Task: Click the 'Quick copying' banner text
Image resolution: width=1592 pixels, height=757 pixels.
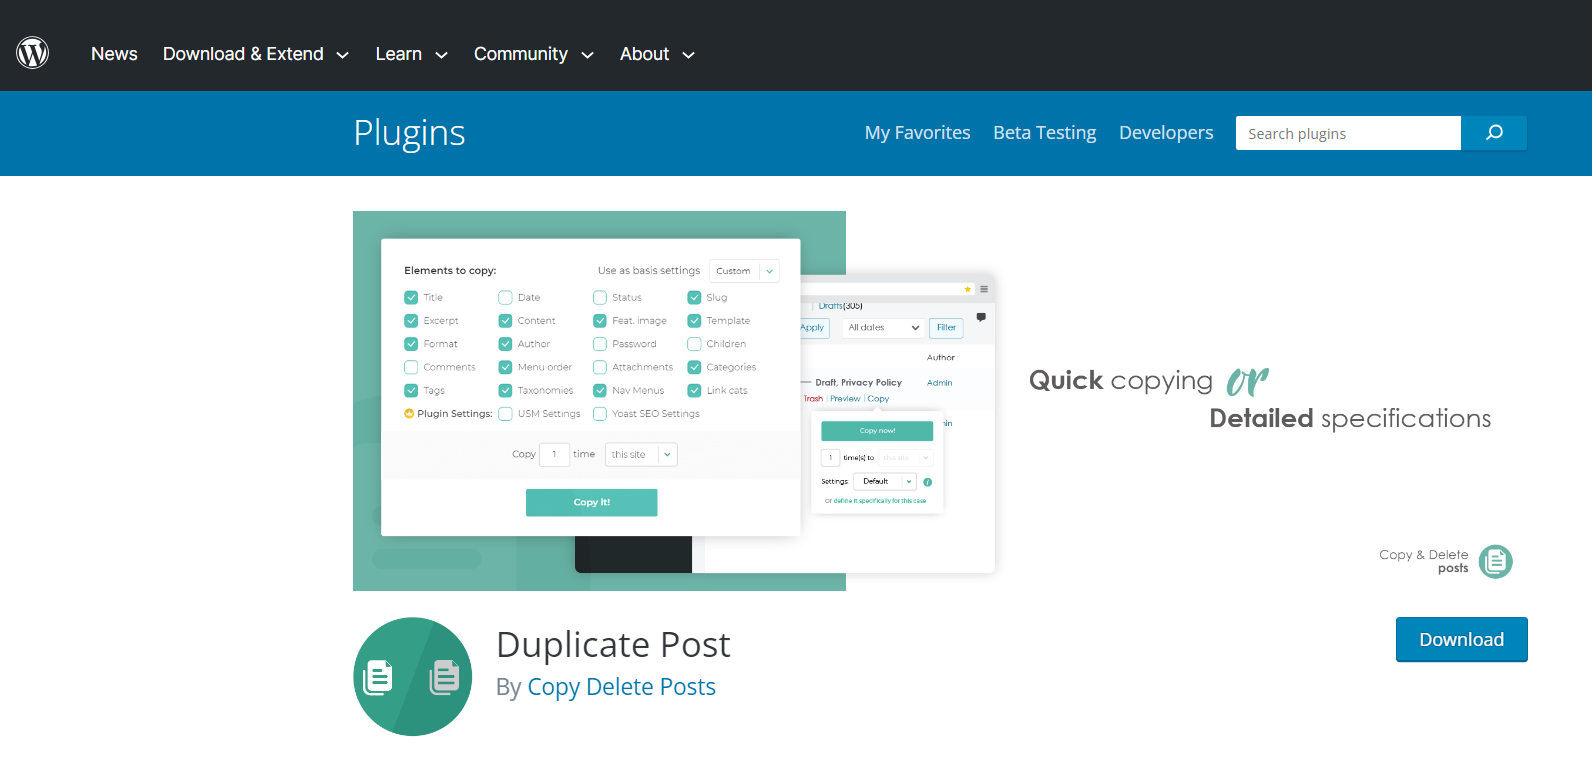Action: 1120,381
